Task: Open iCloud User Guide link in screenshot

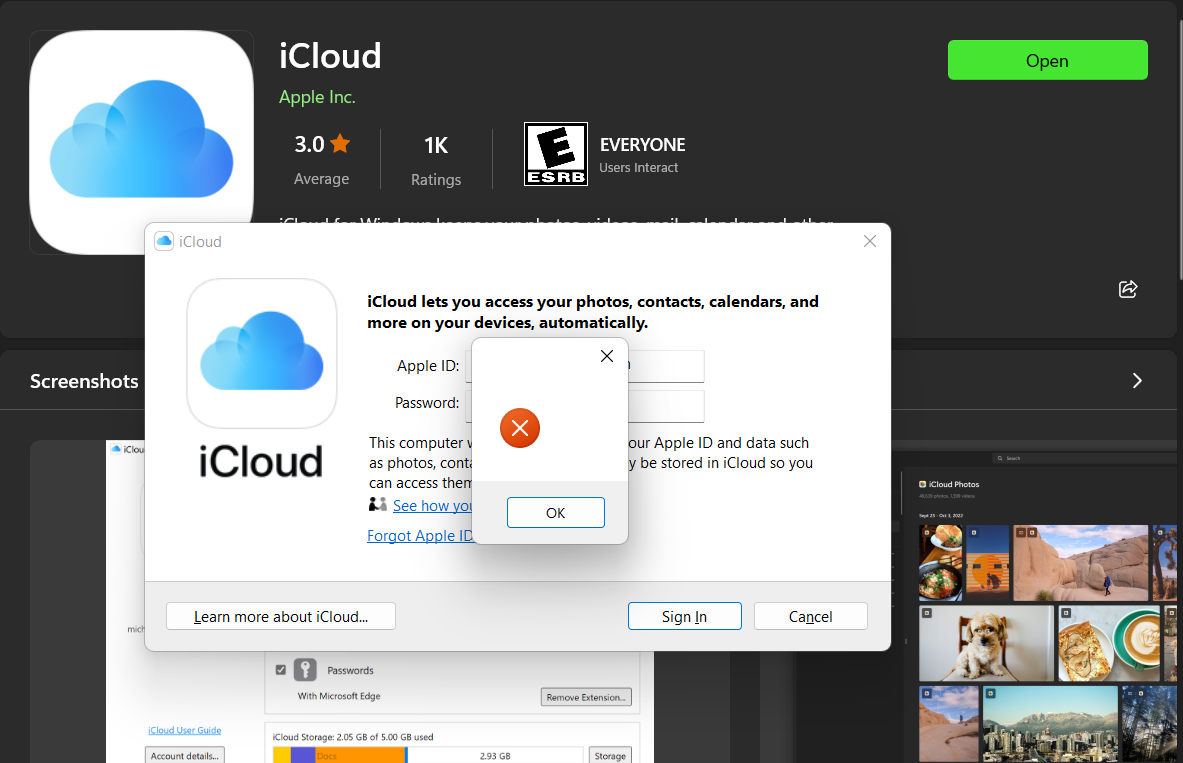Action: tap(185, 731)
